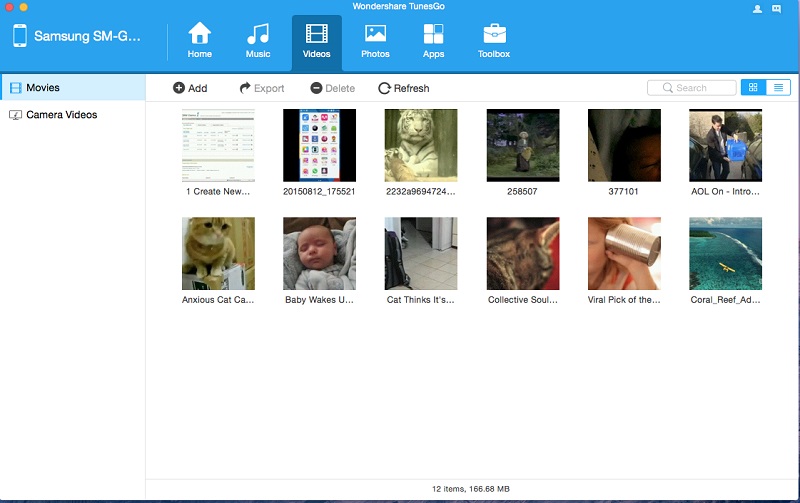Viewport: 800px width, 503px height.
Task: Click the Delete button
Action: [332, 88]
